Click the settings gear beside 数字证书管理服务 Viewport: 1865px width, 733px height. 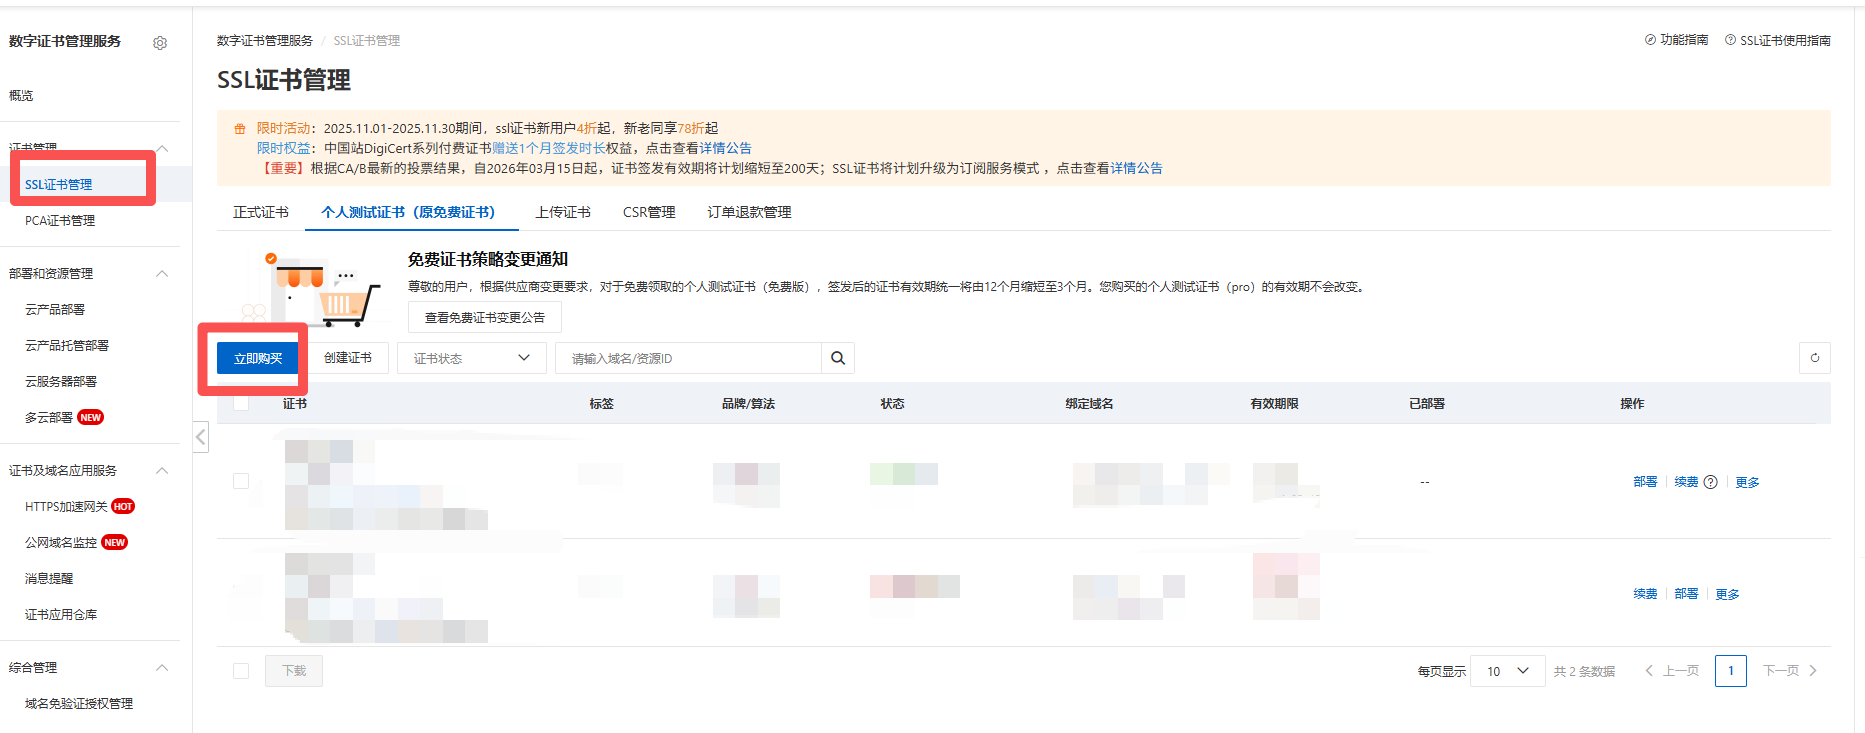tap(160, 43)
